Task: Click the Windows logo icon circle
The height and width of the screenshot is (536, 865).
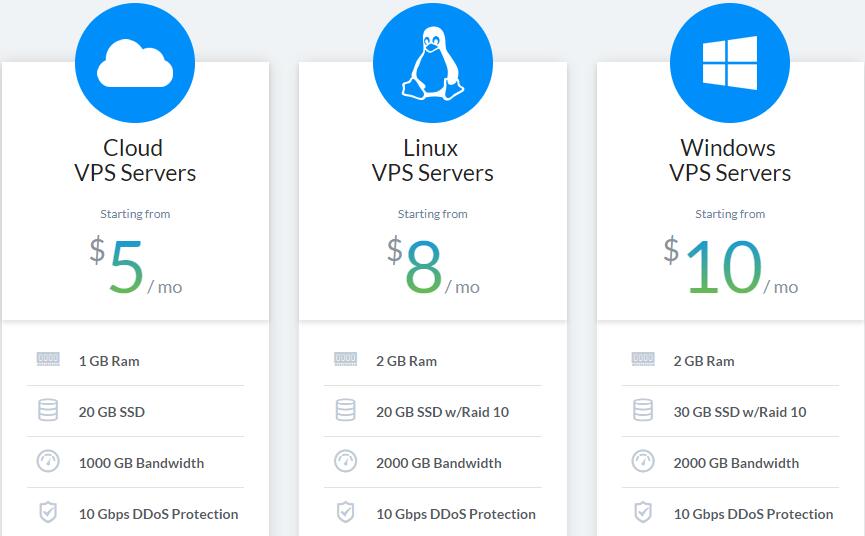Action: [x=730, y=63]
